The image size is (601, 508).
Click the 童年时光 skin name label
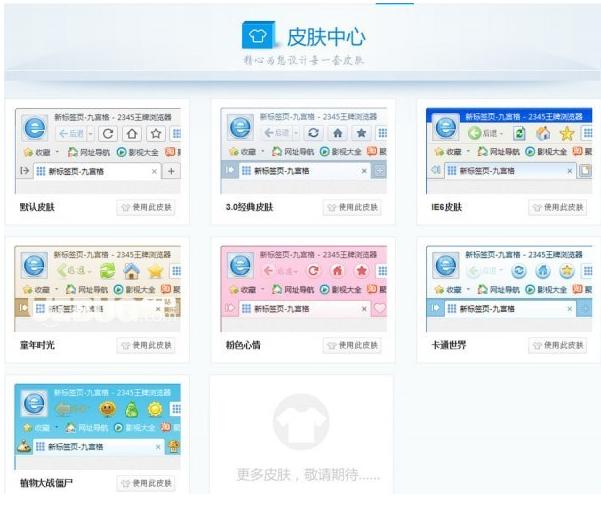point(37,345)
